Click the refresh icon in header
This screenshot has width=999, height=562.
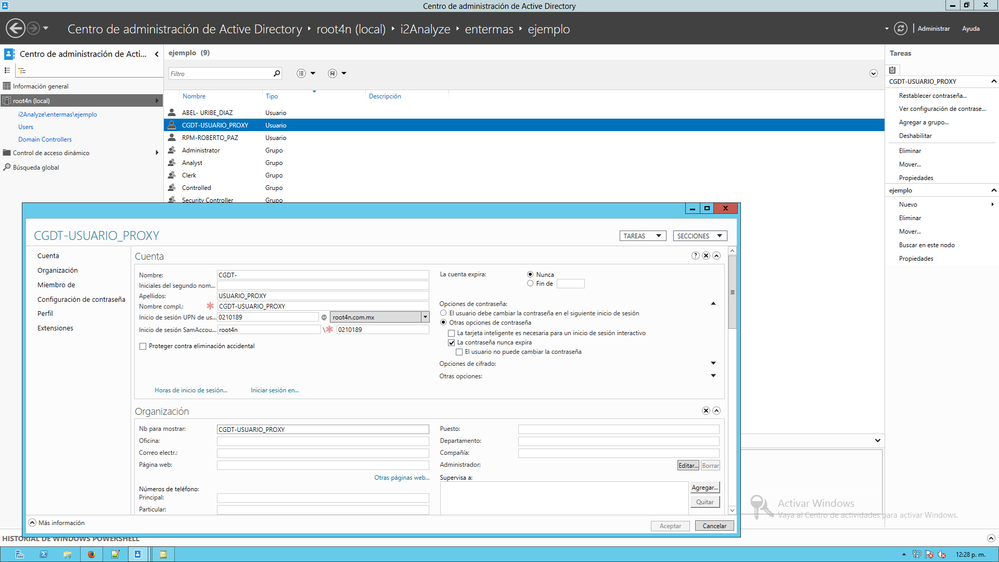point(902,29)
